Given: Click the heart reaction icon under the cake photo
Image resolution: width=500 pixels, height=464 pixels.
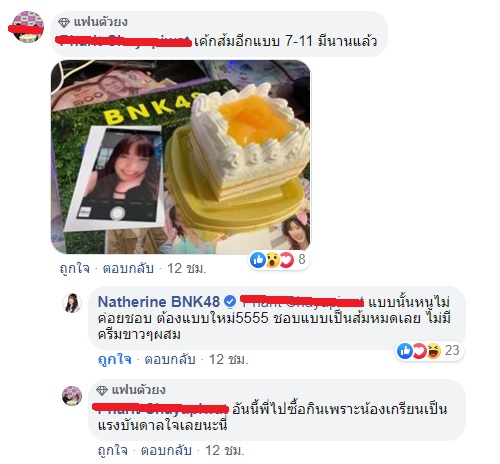Looking at the screenshot, I should click(286, 260).
